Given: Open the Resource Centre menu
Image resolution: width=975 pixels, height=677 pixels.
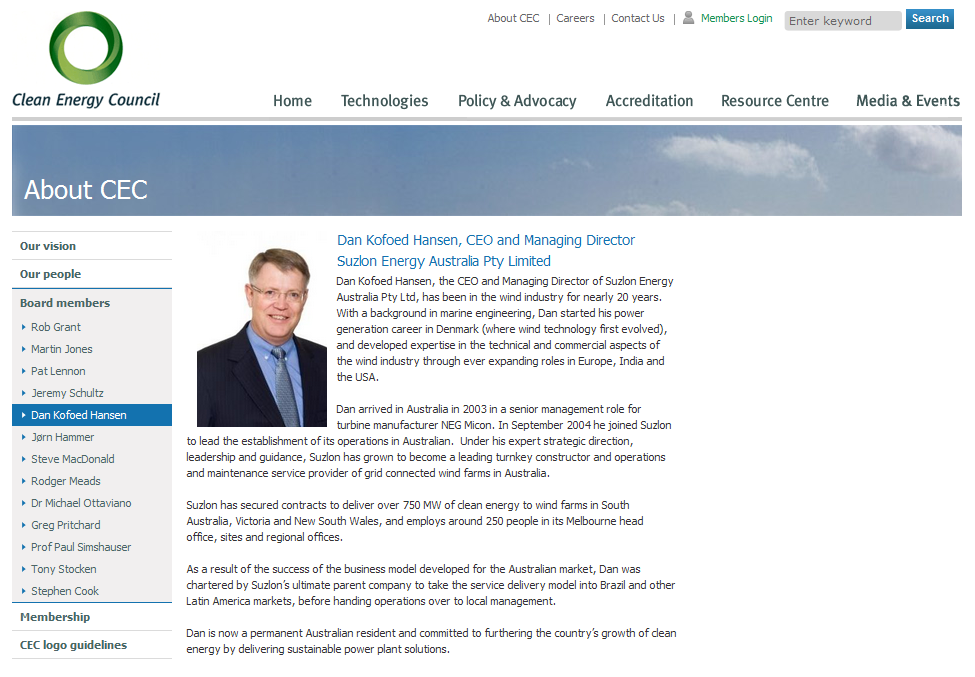Looking at the screenshot, I should point(775,101).
